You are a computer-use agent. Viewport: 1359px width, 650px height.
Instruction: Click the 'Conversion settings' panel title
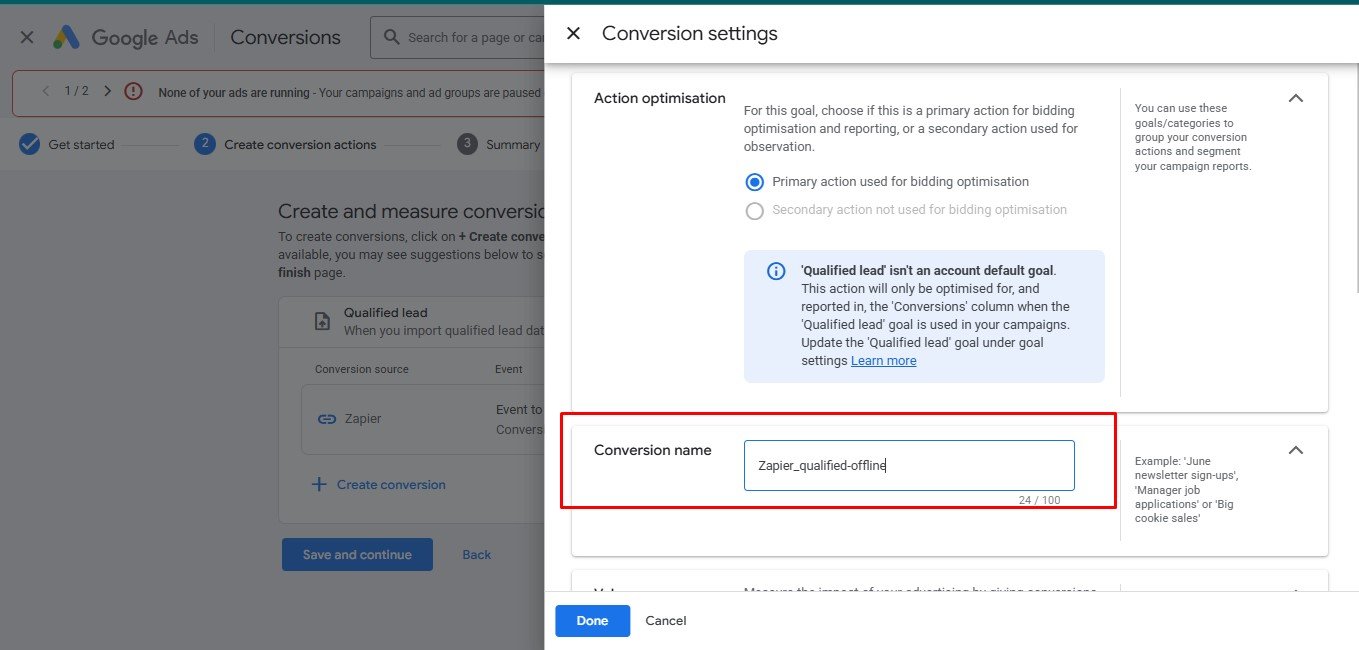click(690, 34)
